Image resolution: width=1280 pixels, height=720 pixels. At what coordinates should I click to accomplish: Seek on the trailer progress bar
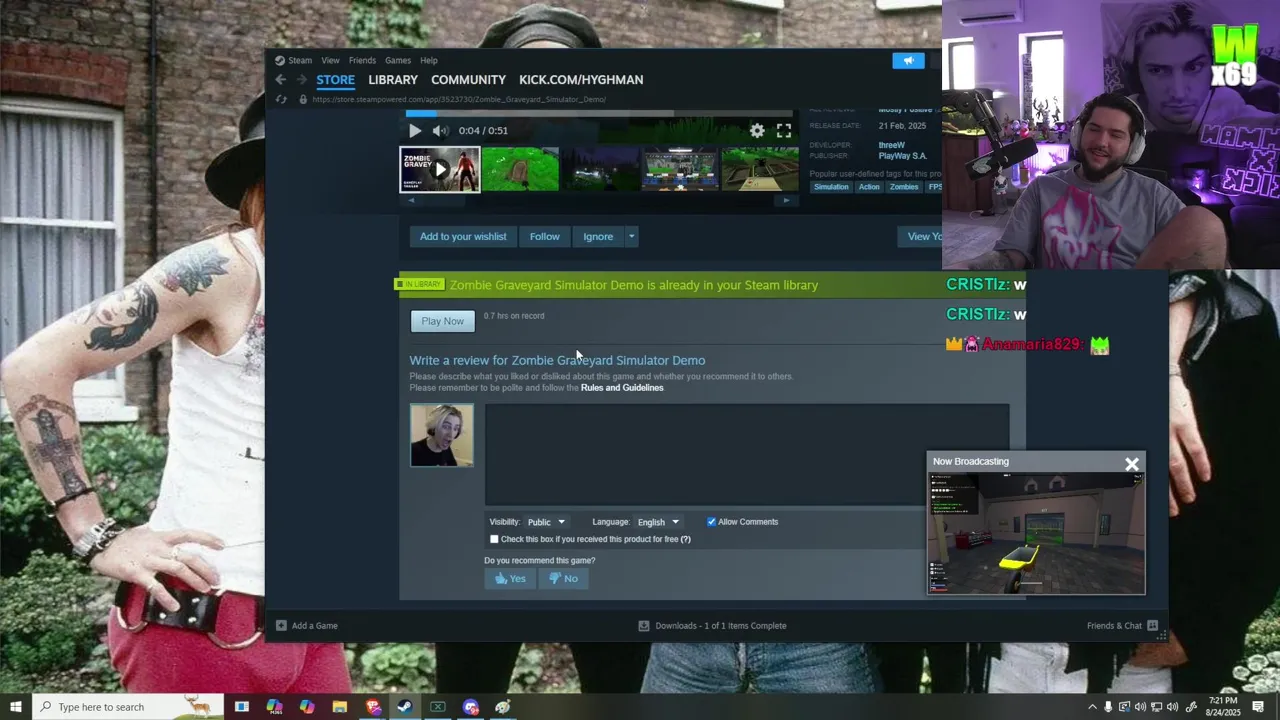pos(600,114)
